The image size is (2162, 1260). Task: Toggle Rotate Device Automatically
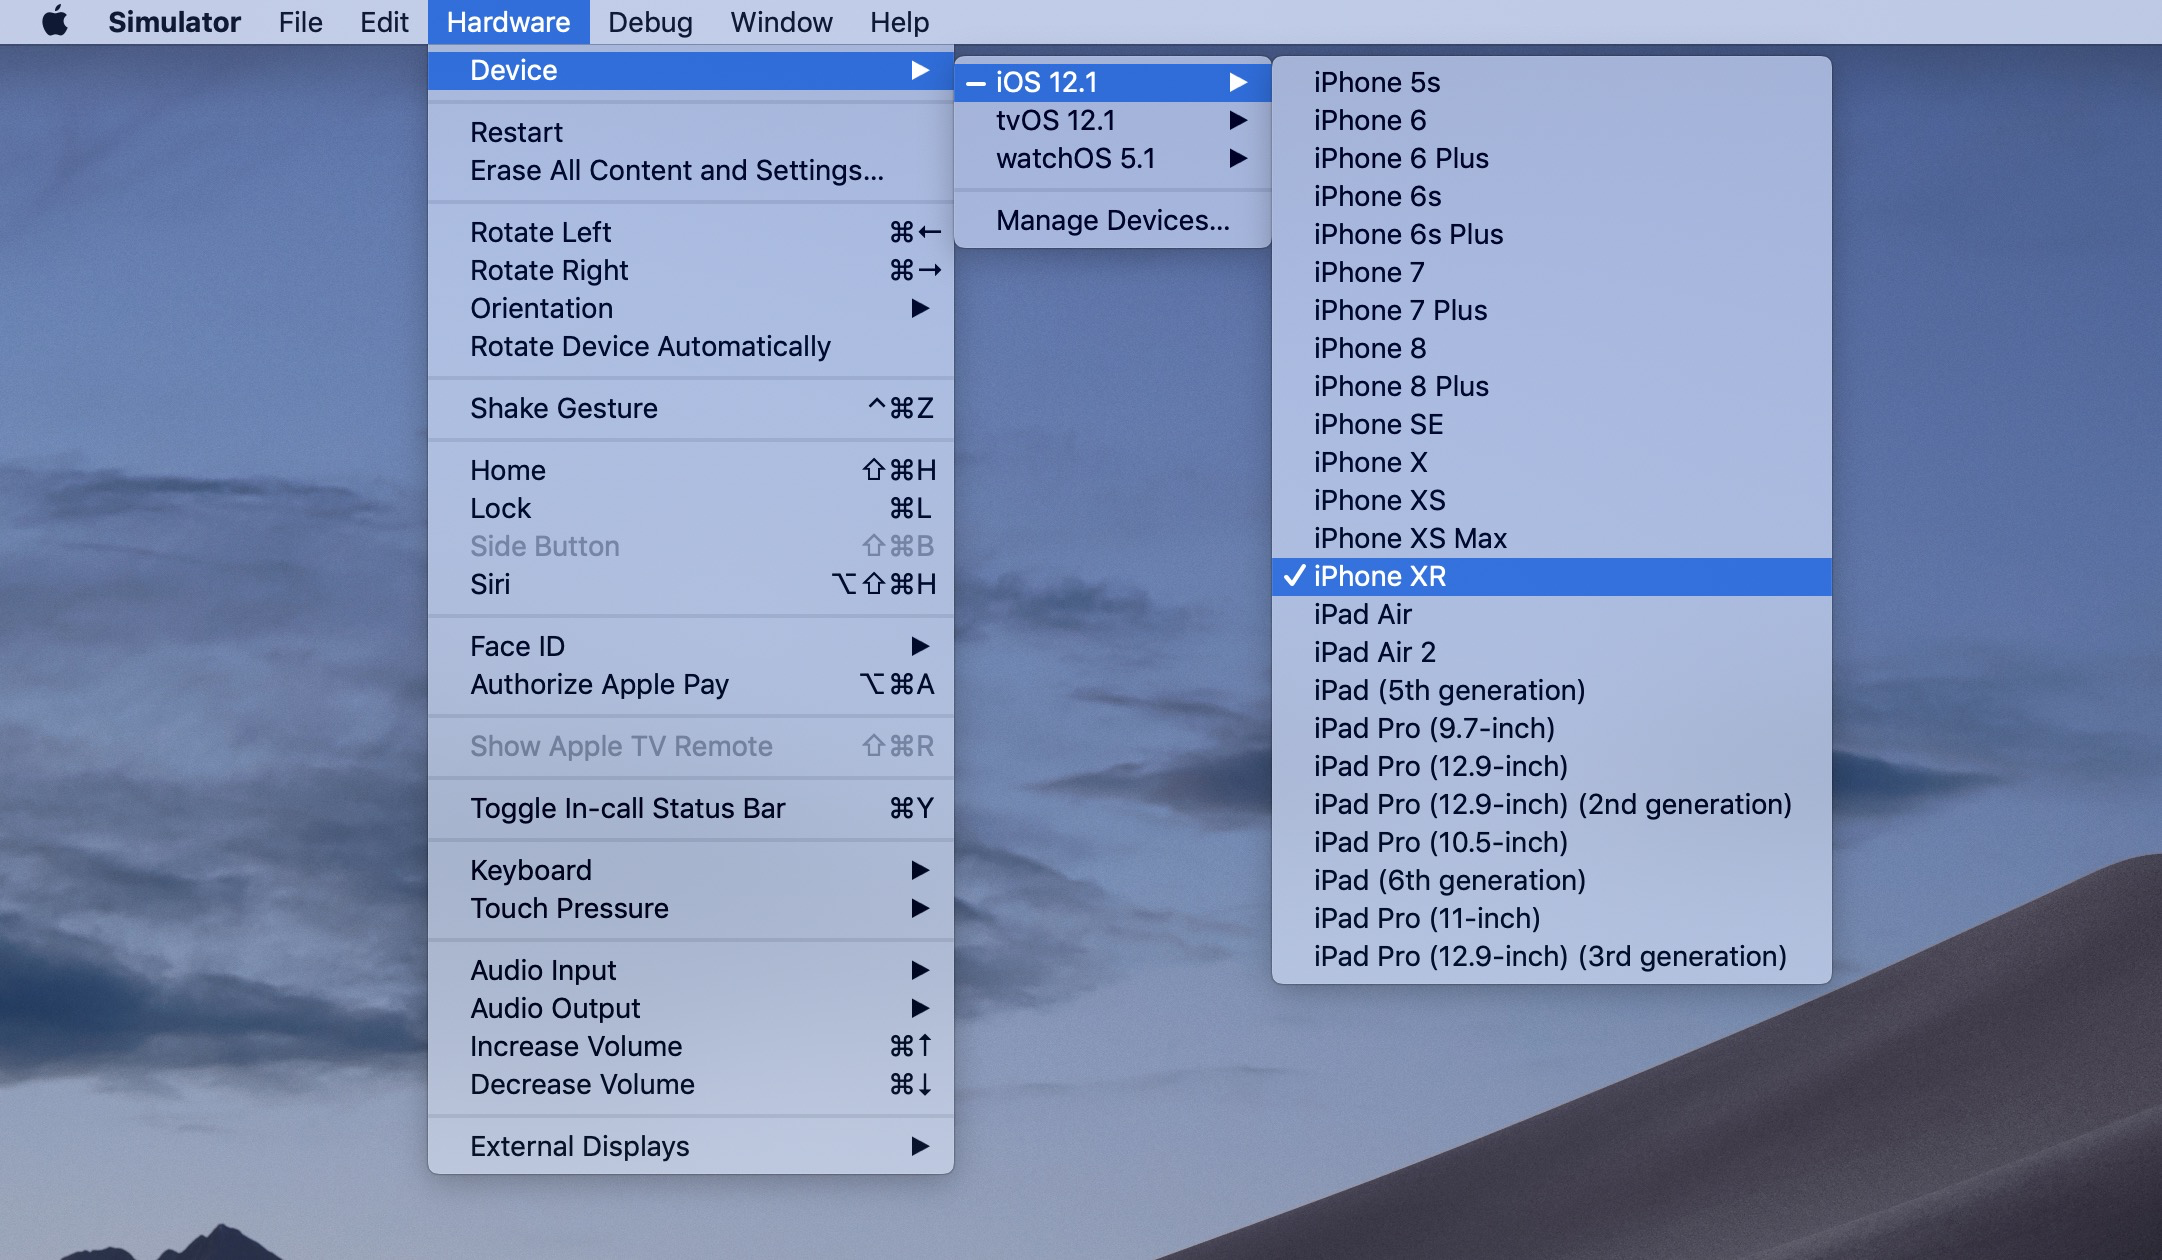click(690, 346)
